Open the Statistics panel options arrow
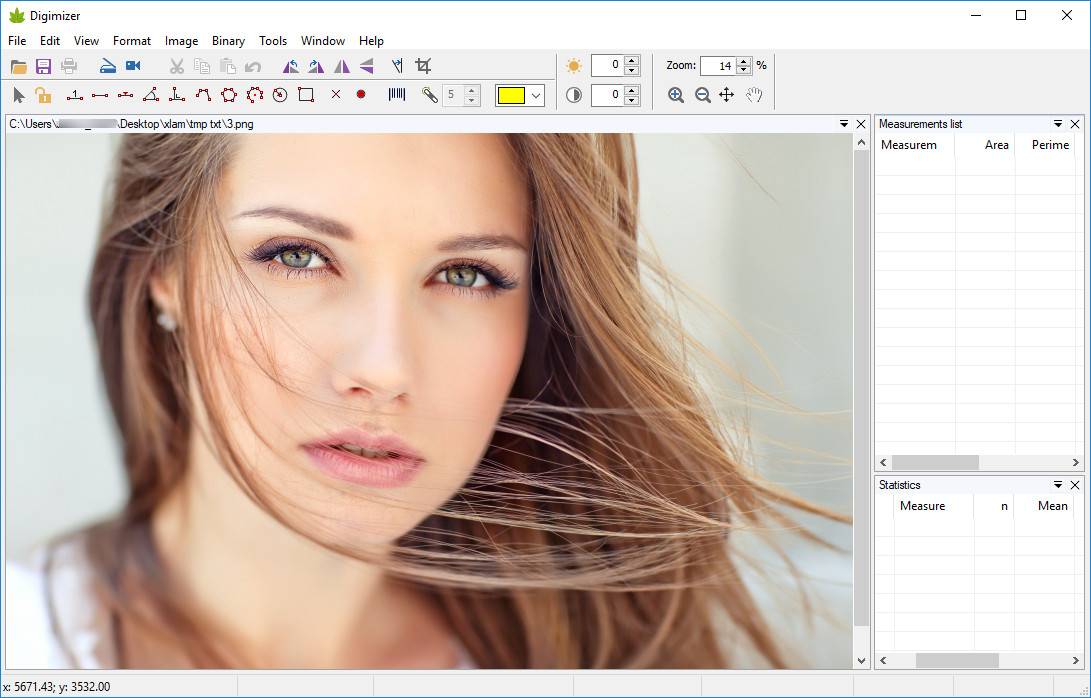 click(x=1058, y=485)
